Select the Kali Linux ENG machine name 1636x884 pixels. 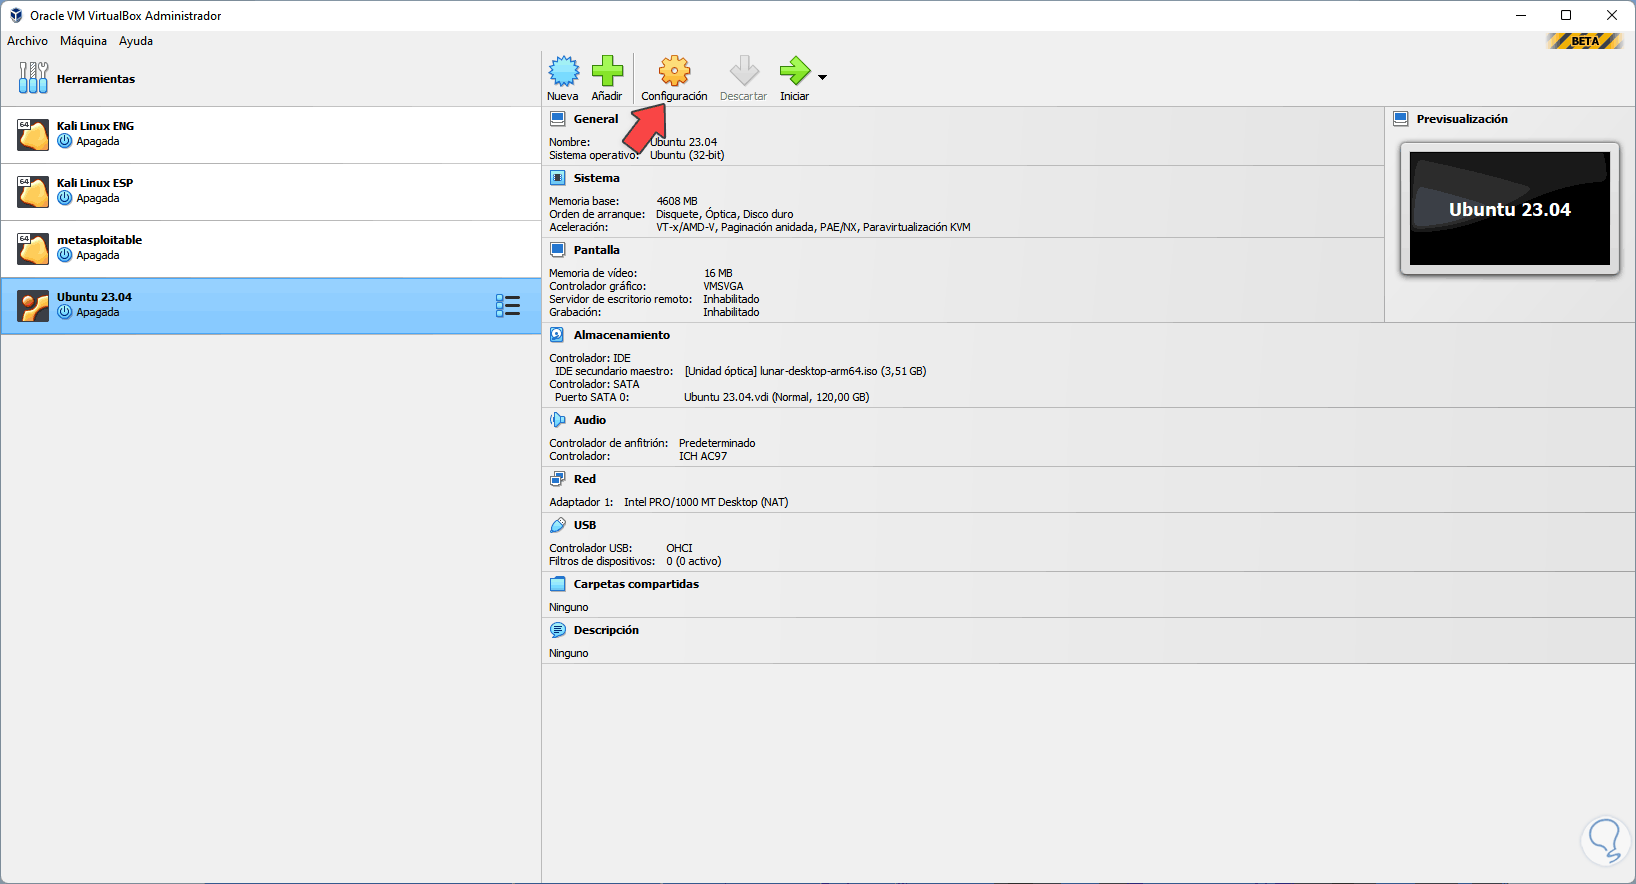point(95,126)
